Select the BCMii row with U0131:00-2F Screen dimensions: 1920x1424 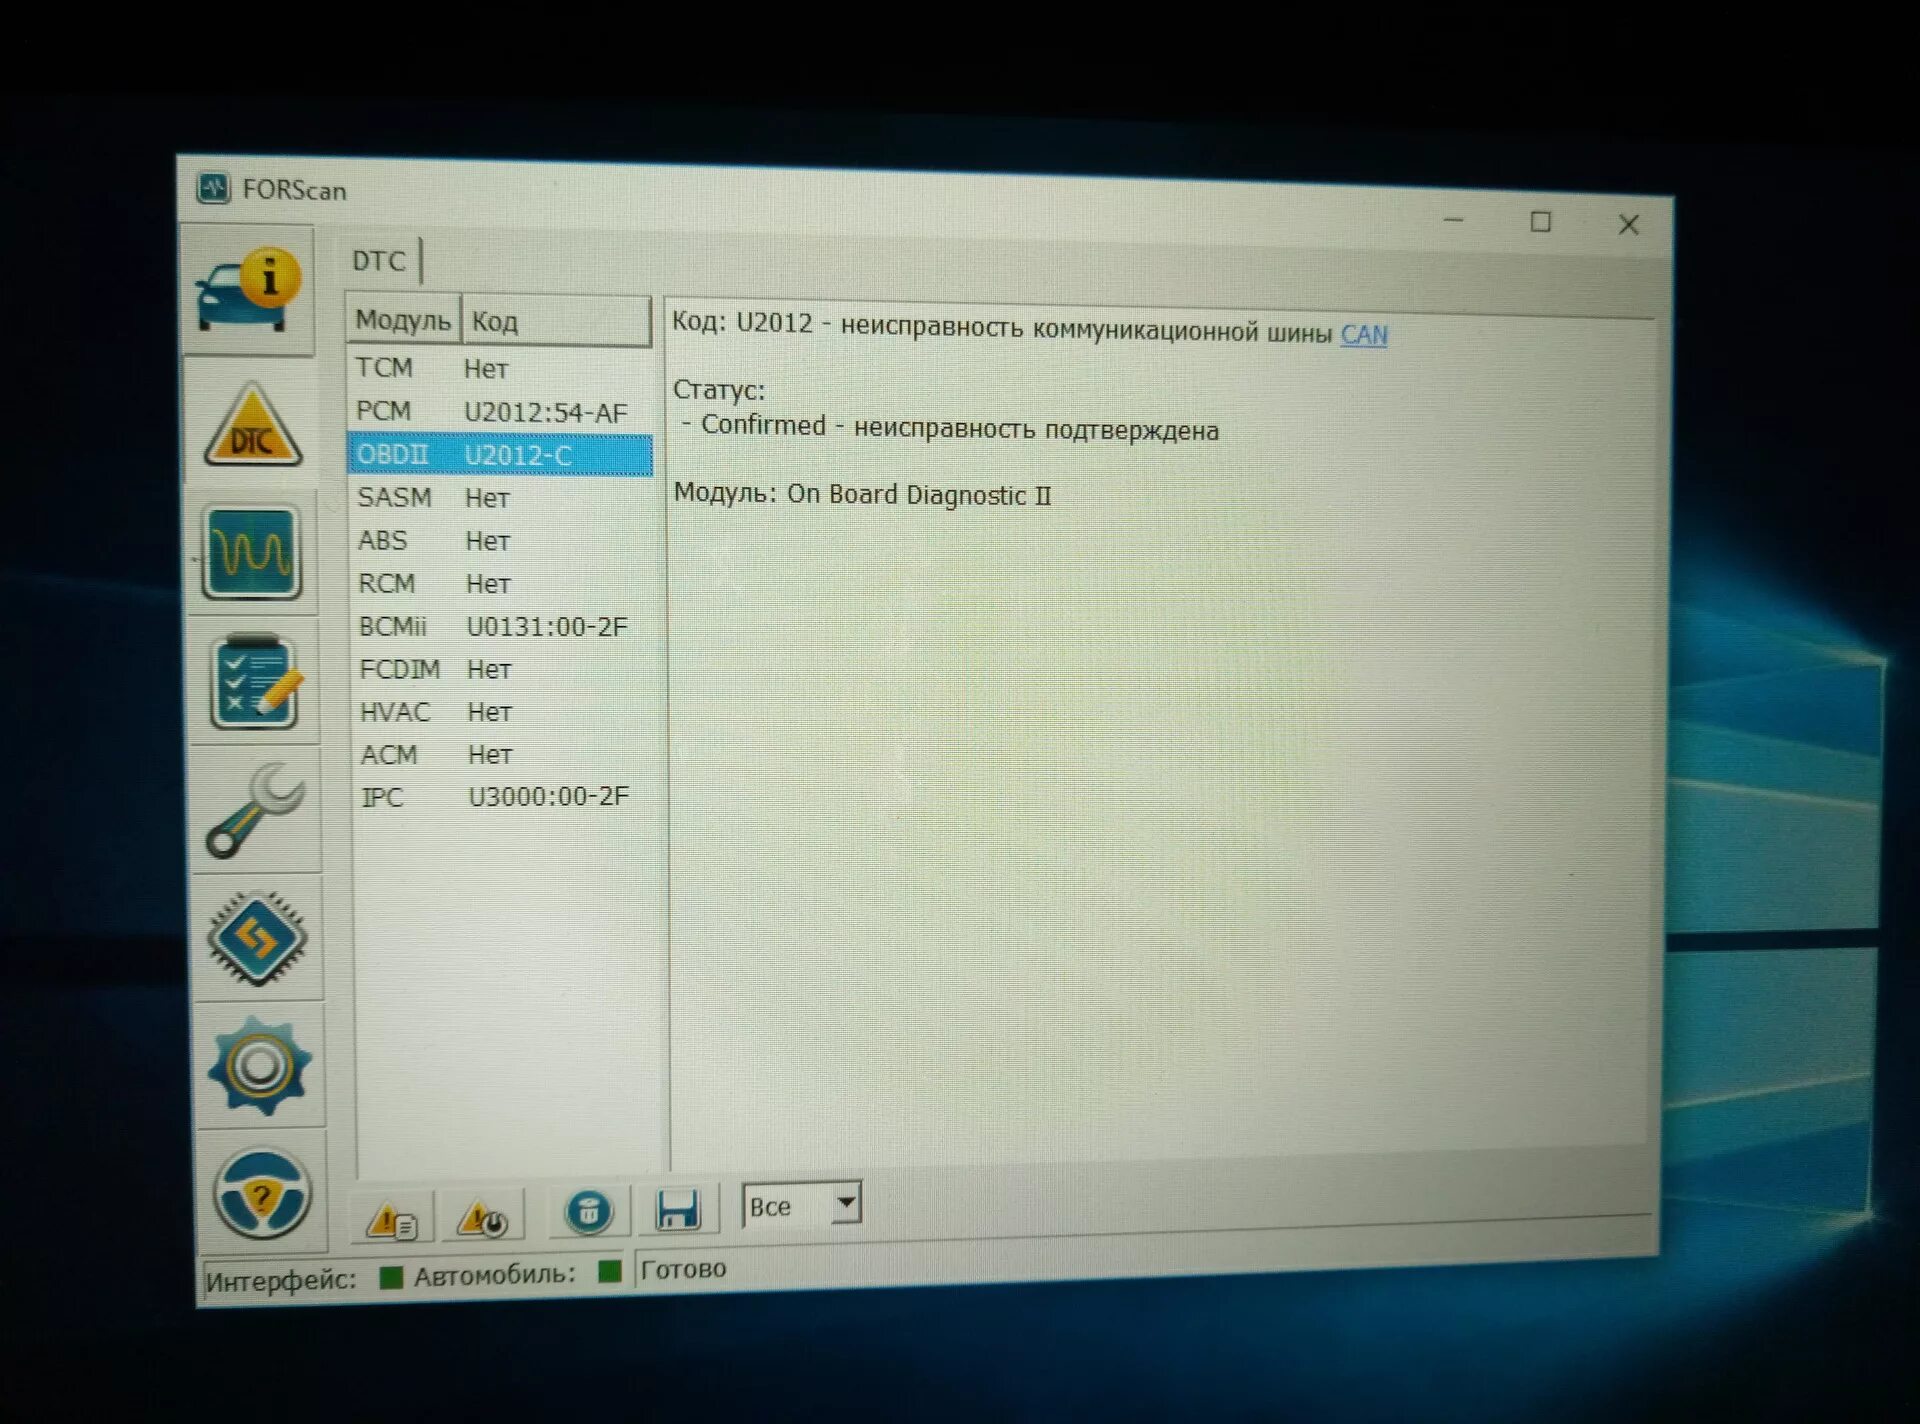tap(502, 626)
